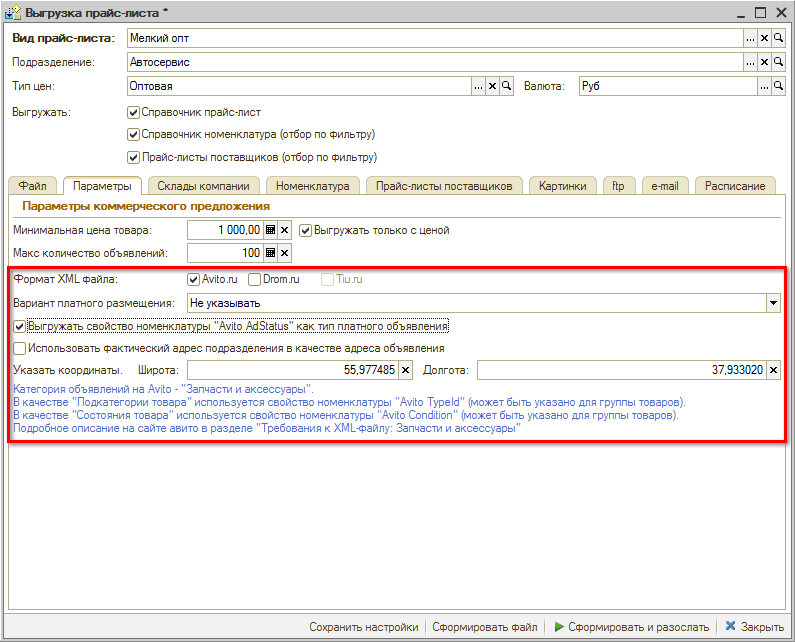Open the Расписание tab

pyautogui.click(x=735, y=186)
